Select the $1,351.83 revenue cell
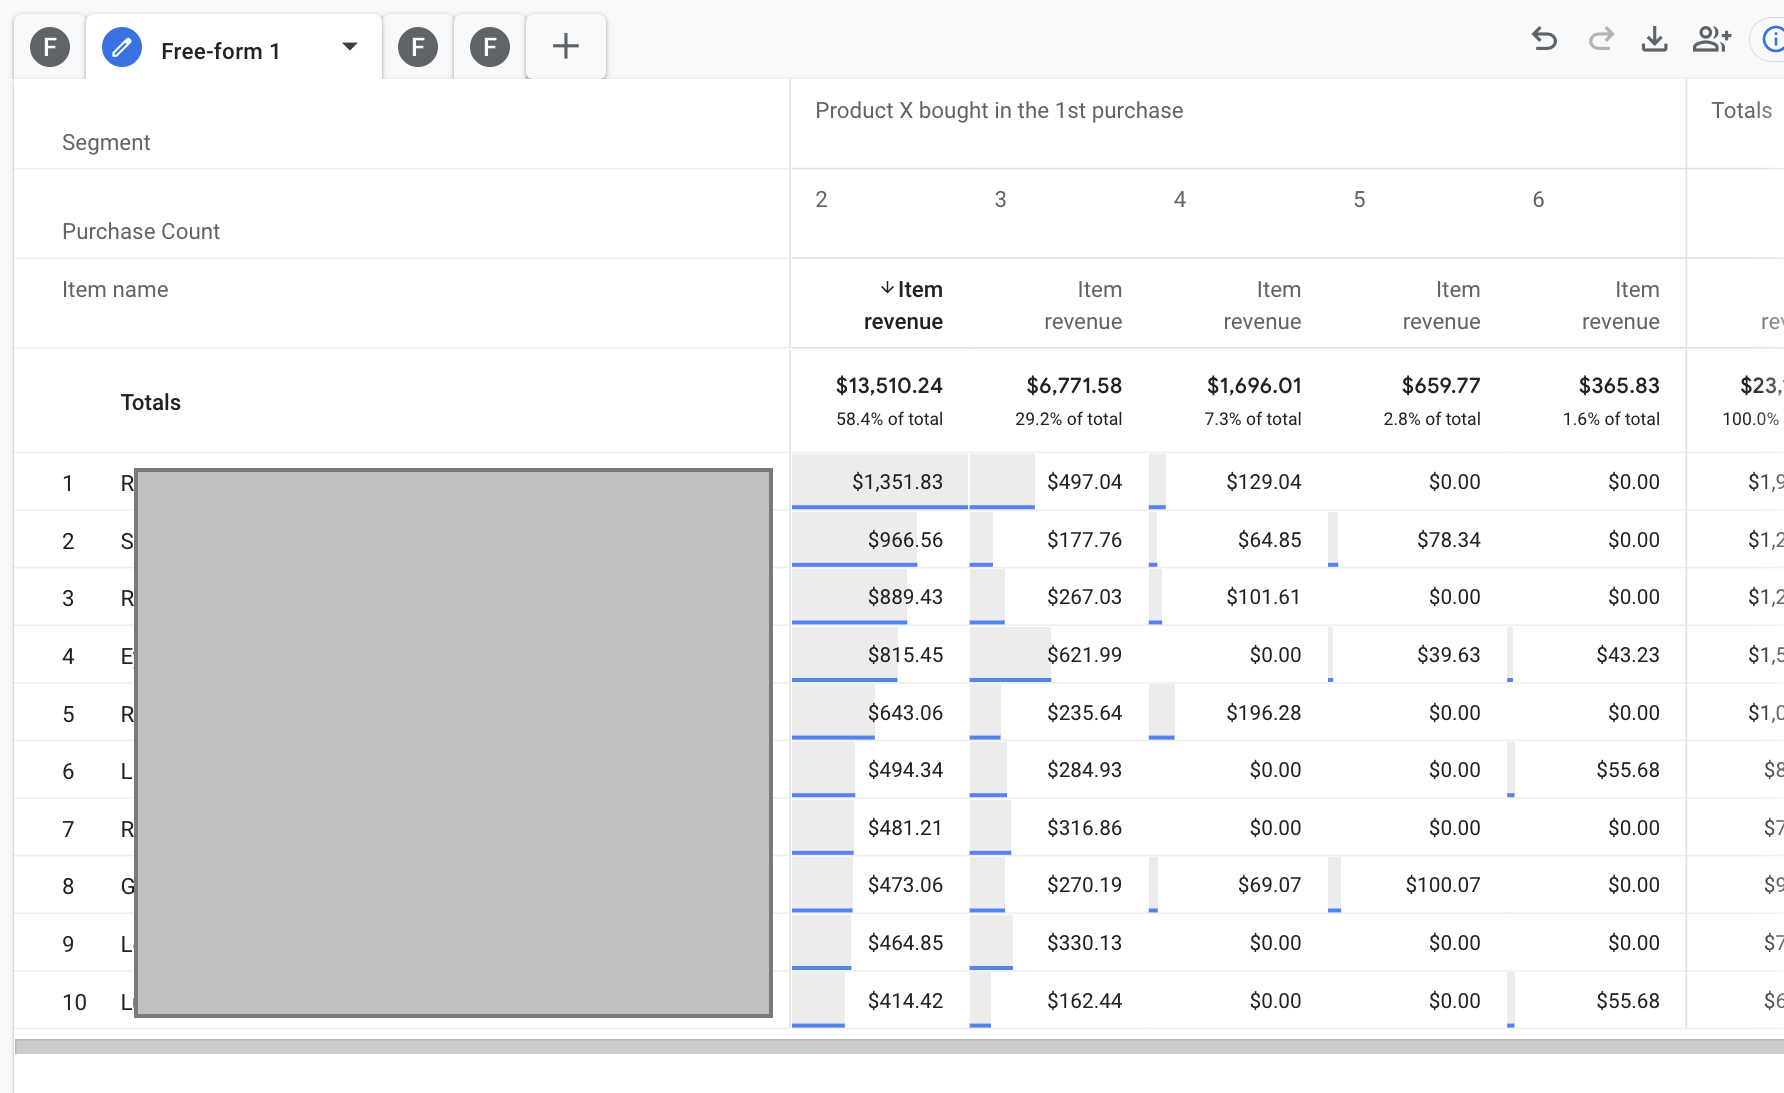This screenshot has width=1784, height=1093. 897,482
